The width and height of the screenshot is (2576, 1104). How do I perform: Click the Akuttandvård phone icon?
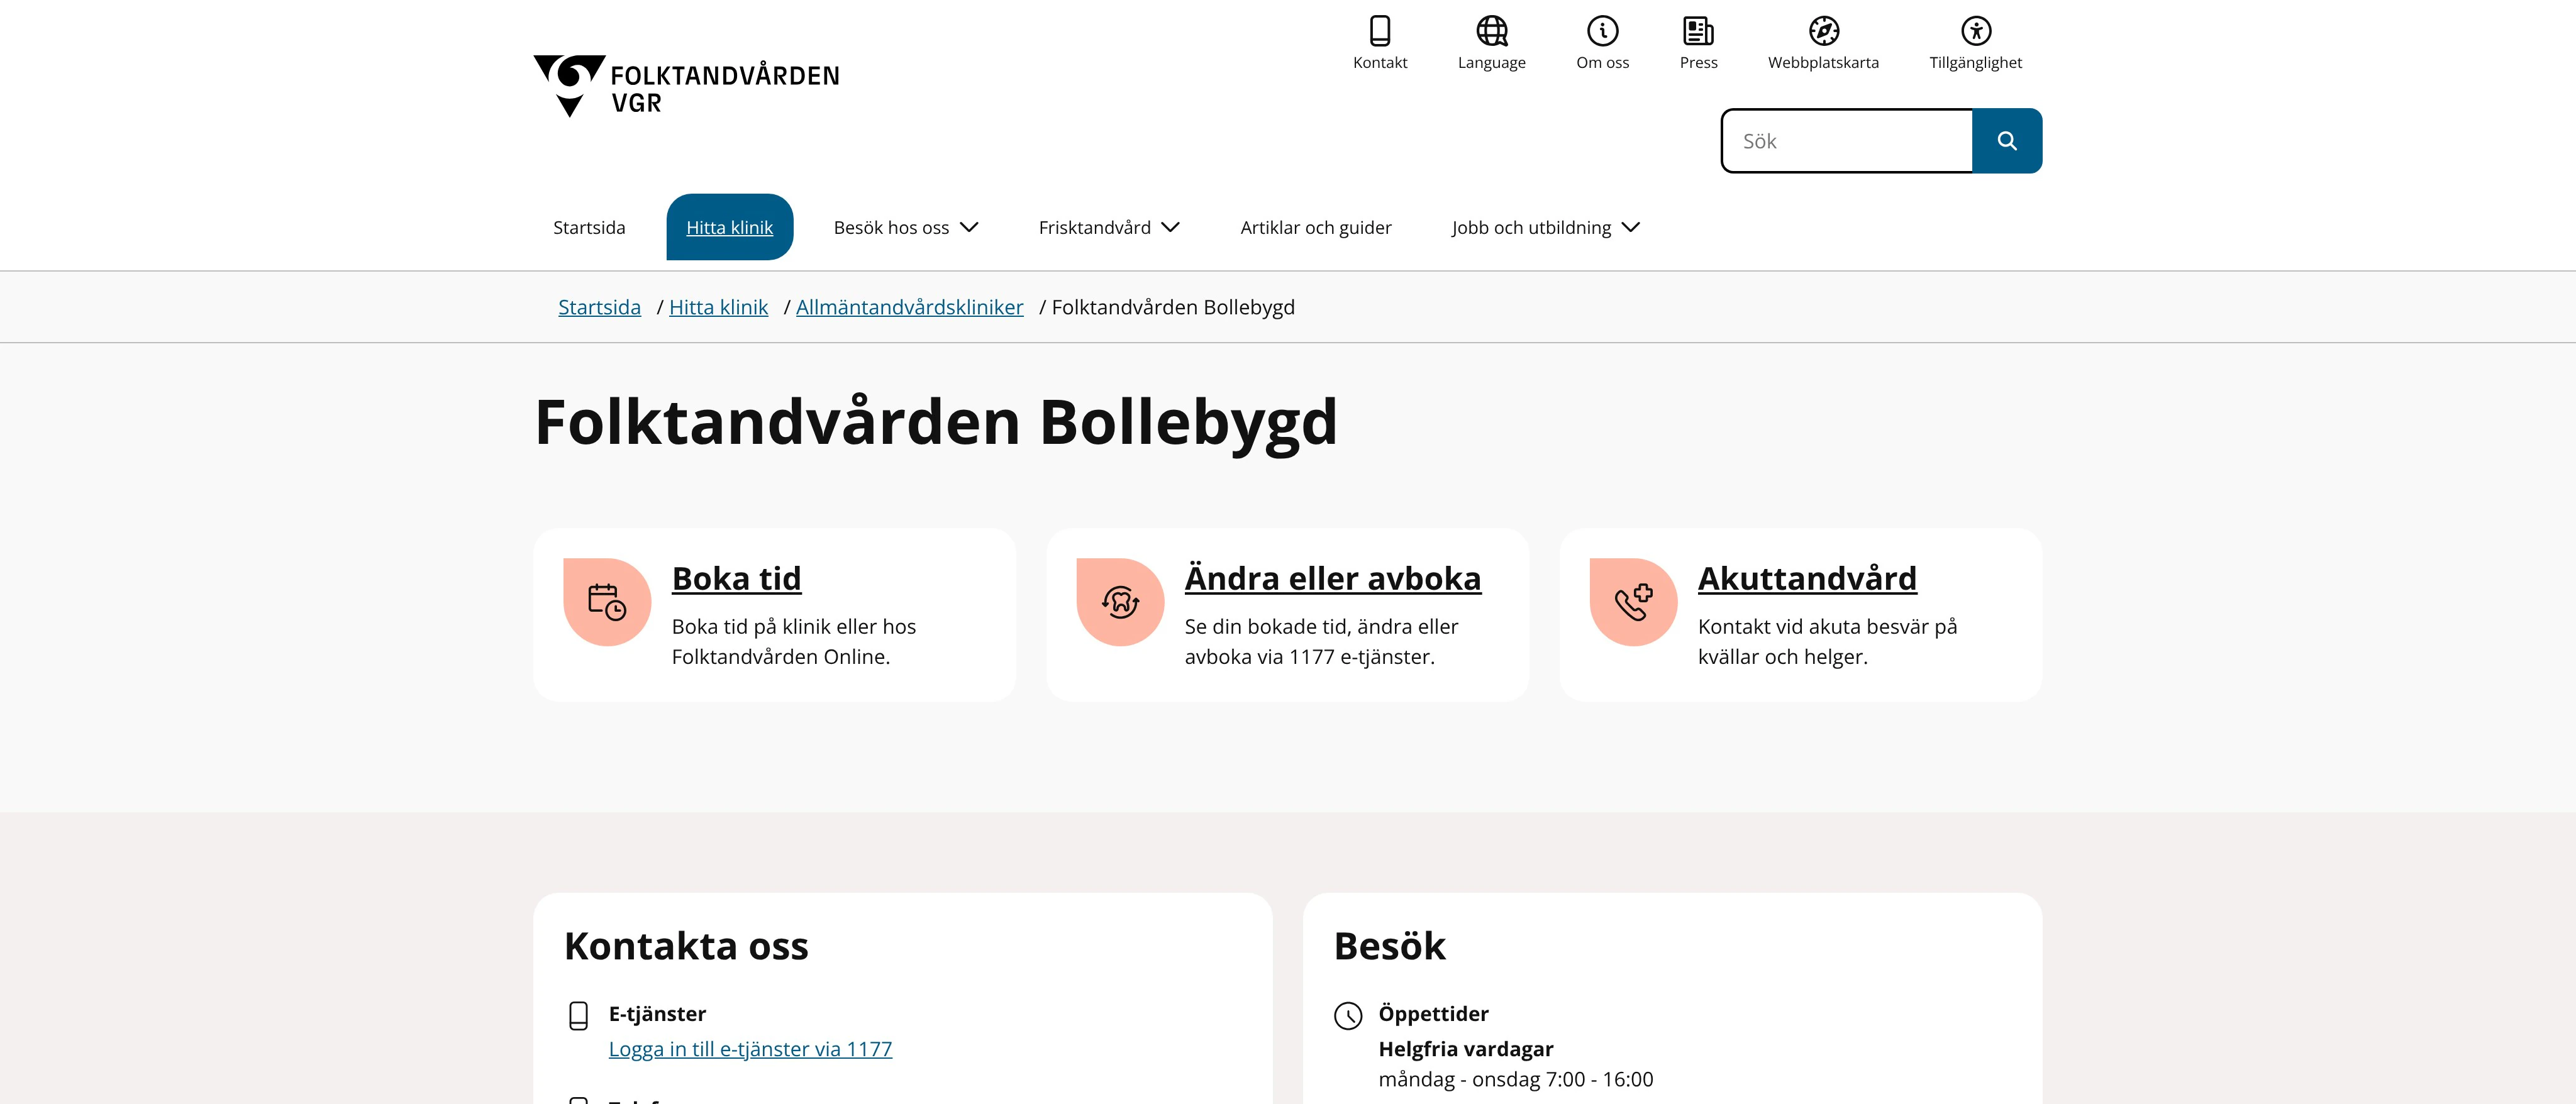1633,602
